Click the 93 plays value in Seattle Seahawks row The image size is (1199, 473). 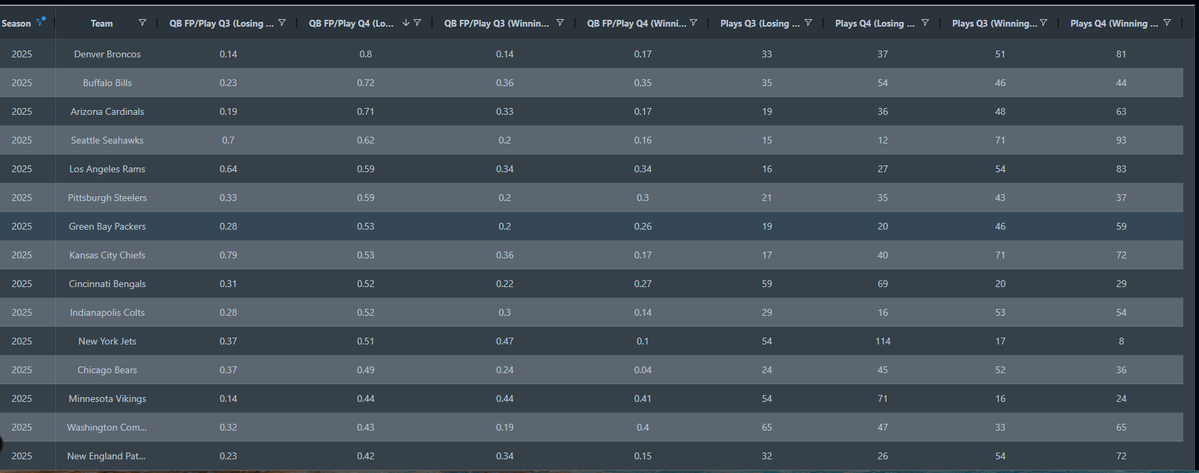pos(1121,141)
